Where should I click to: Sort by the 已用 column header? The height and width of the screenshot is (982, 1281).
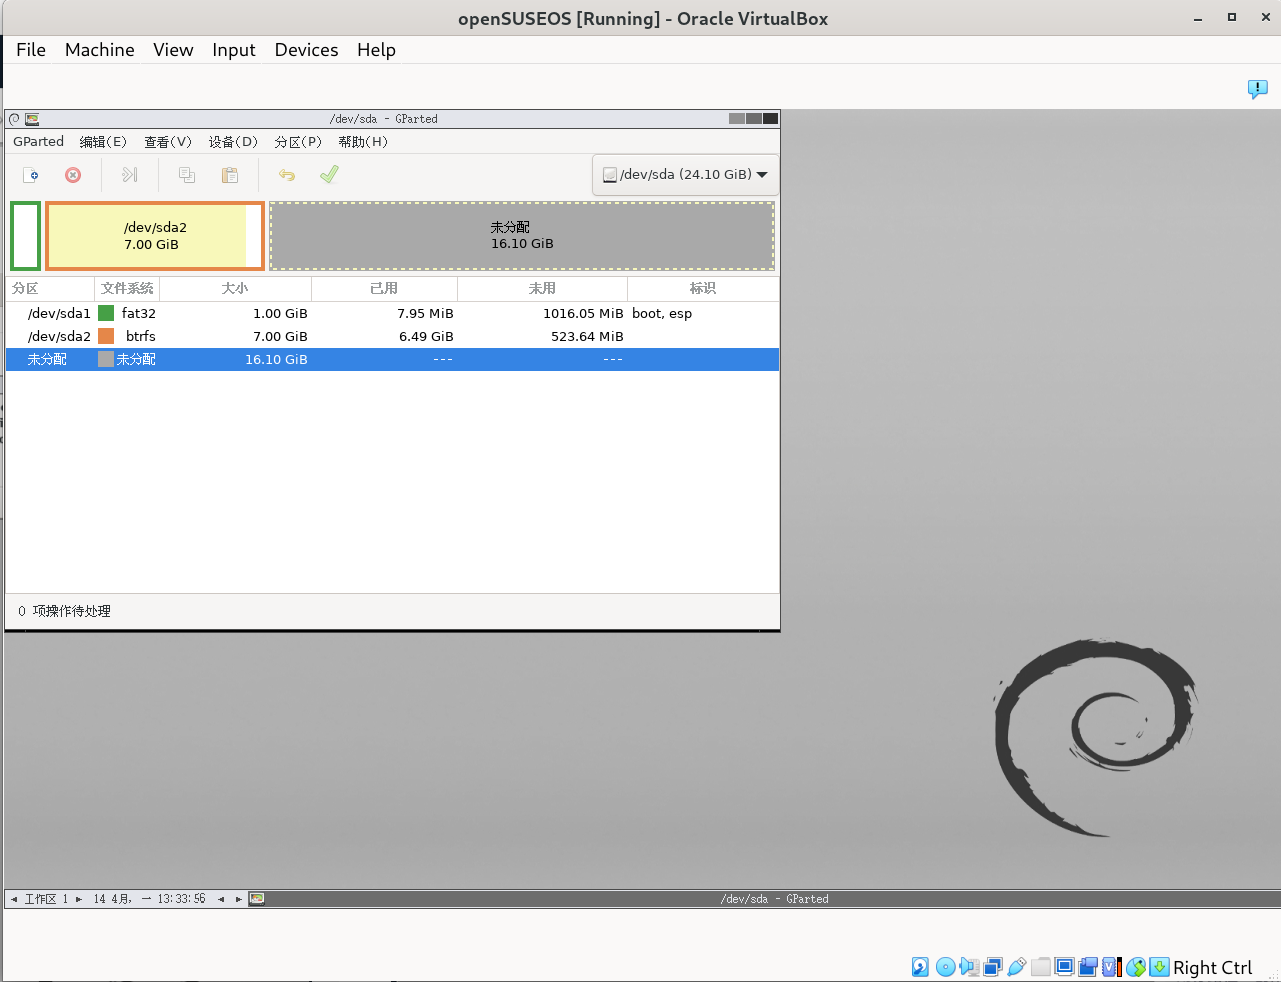coord(384,288)
